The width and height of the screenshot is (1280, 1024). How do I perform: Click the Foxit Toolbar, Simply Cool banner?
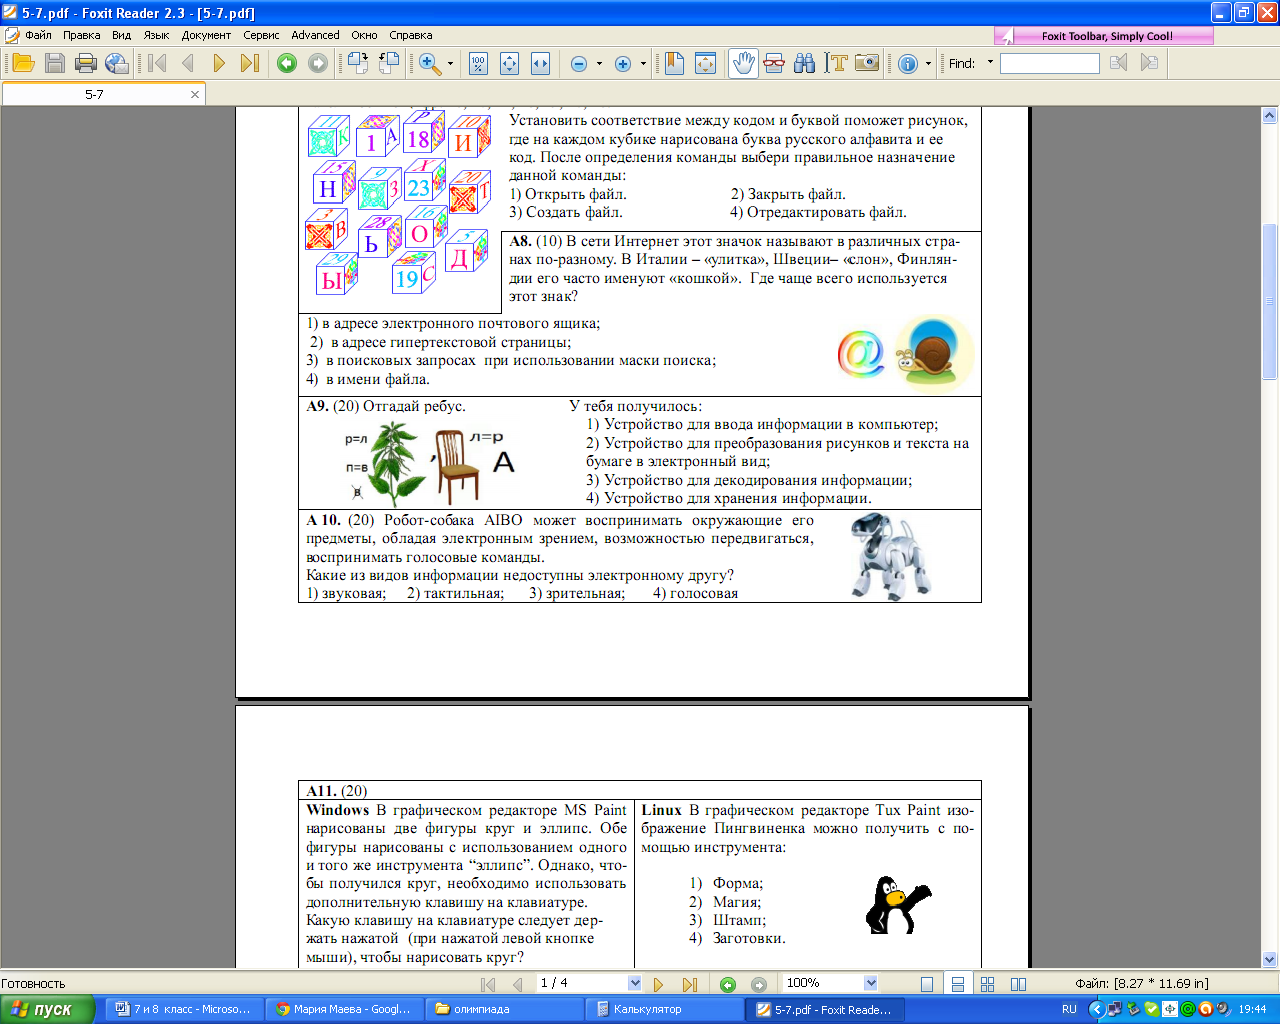[1104, 36]
